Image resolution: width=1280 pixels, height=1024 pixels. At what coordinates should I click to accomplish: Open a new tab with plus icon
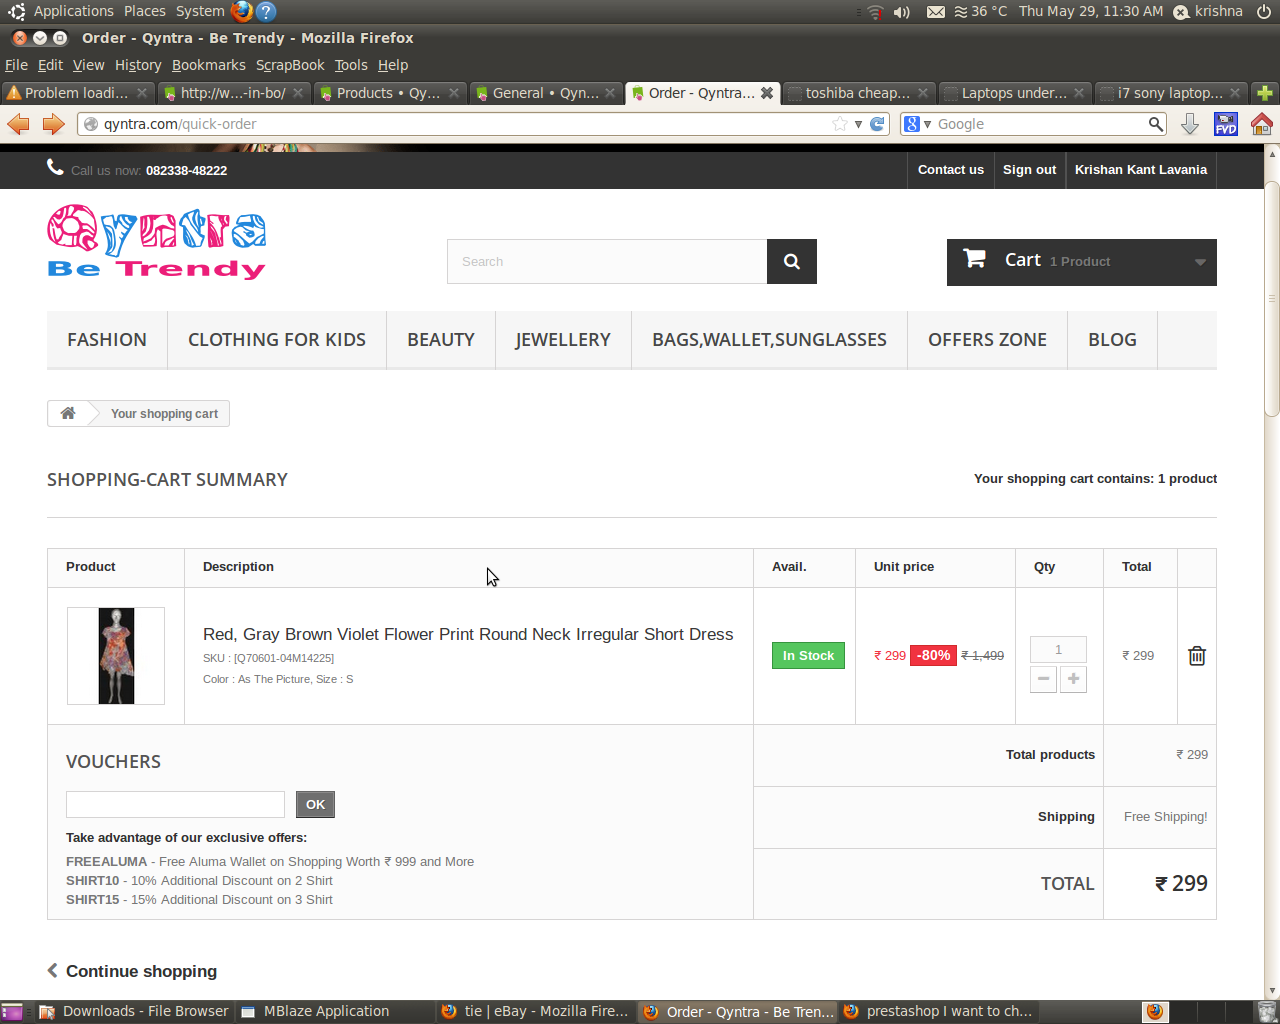[1265, 93]
